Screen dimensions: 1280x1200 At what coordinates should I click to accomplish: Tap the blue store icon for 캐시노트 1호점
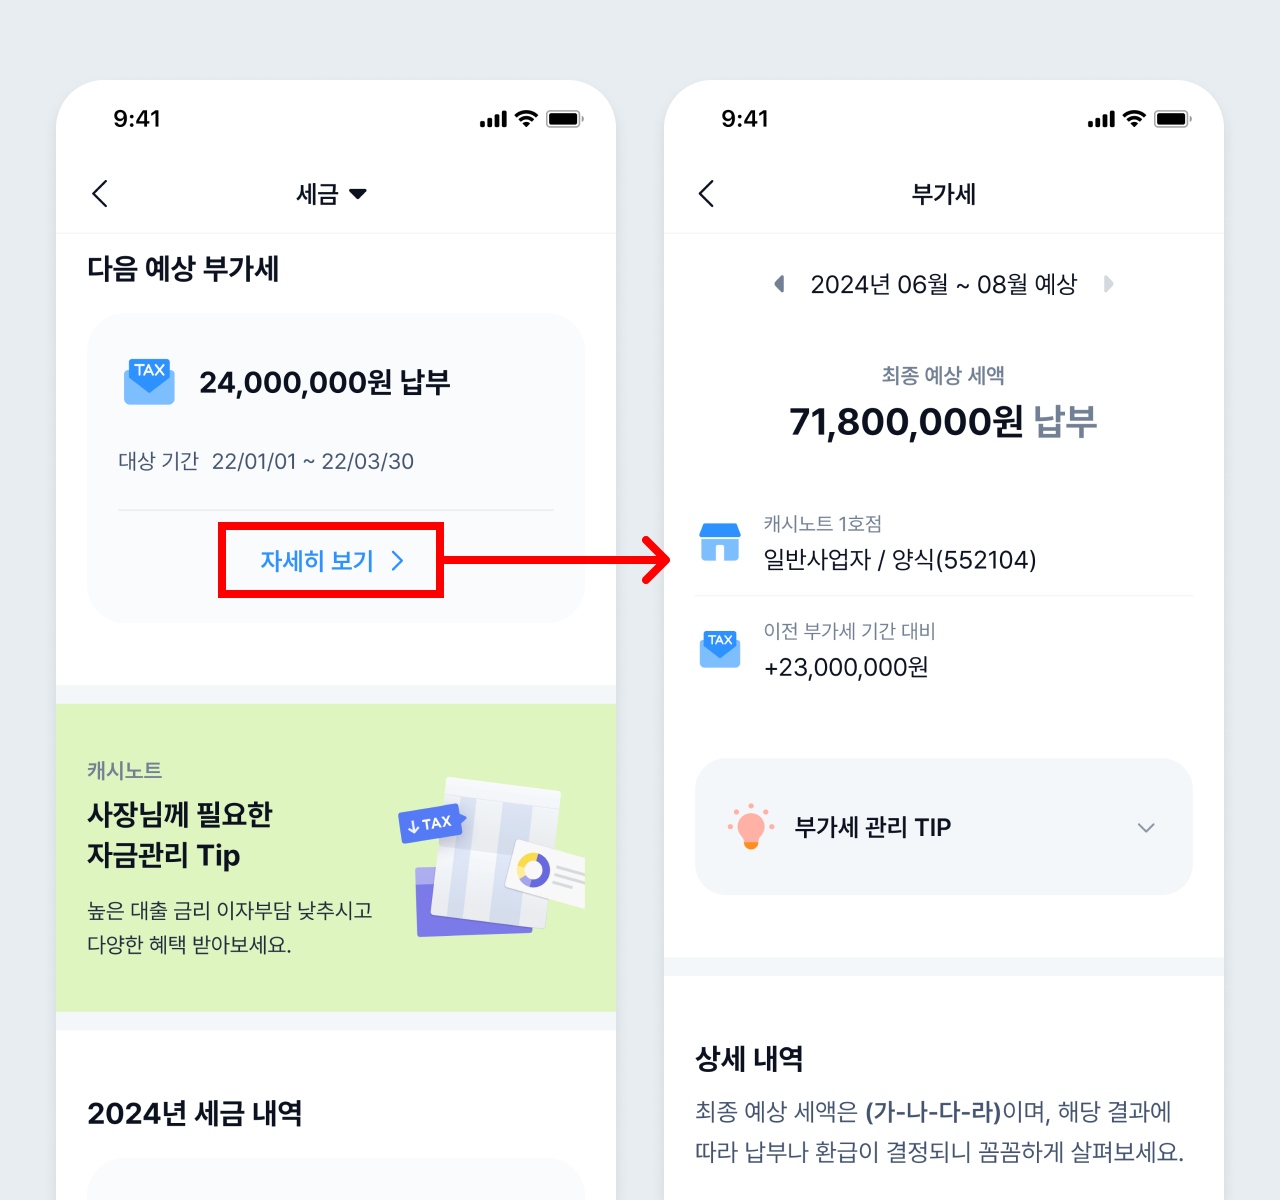click(720, 542)
